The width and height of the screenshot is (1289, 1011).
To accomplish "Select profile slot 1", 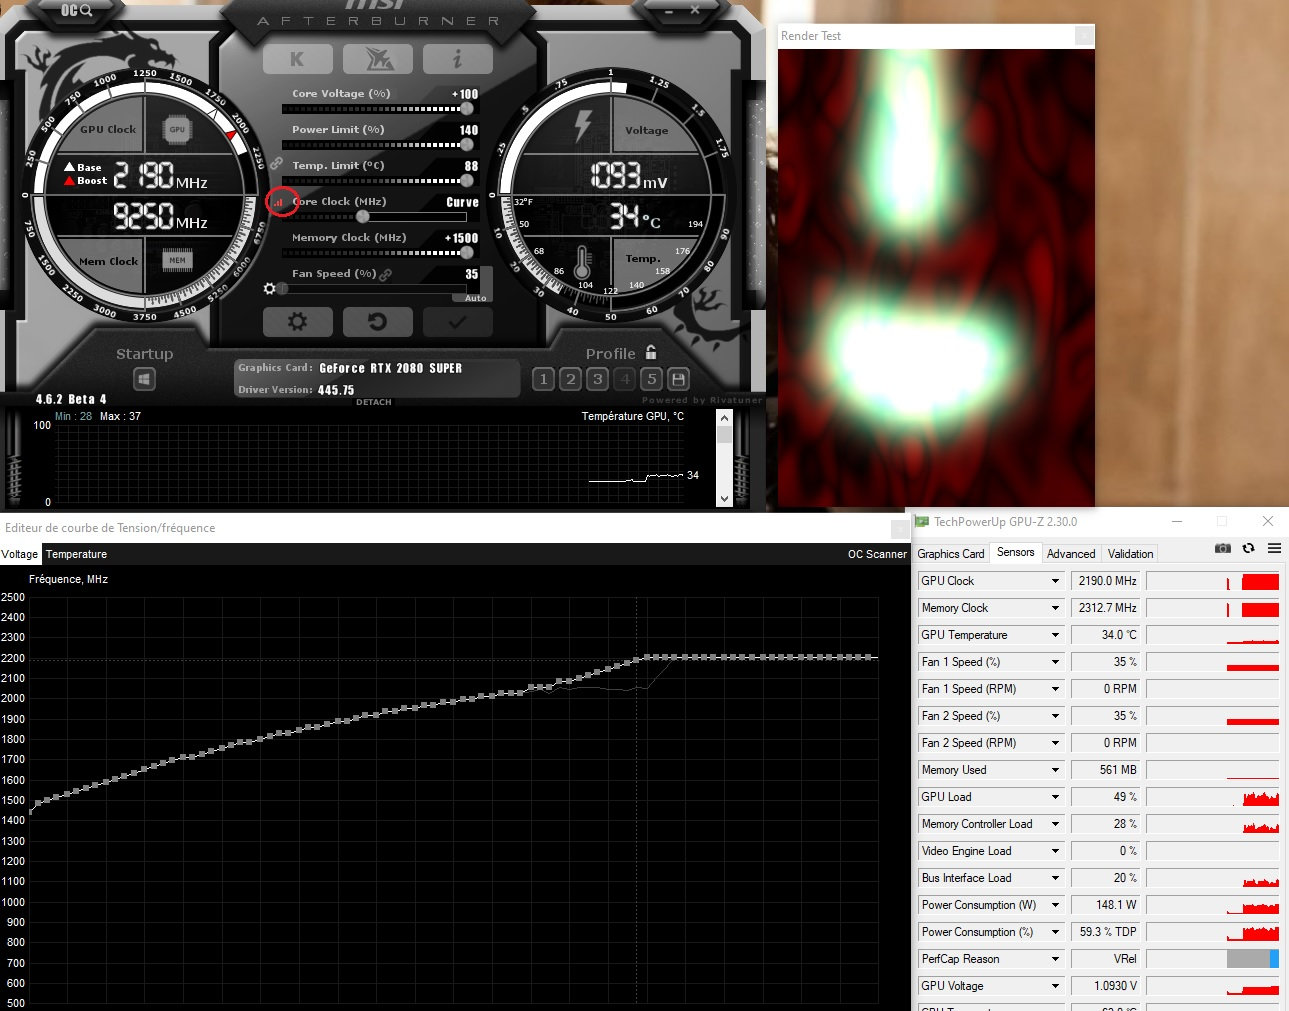I will tap(543, 379).
